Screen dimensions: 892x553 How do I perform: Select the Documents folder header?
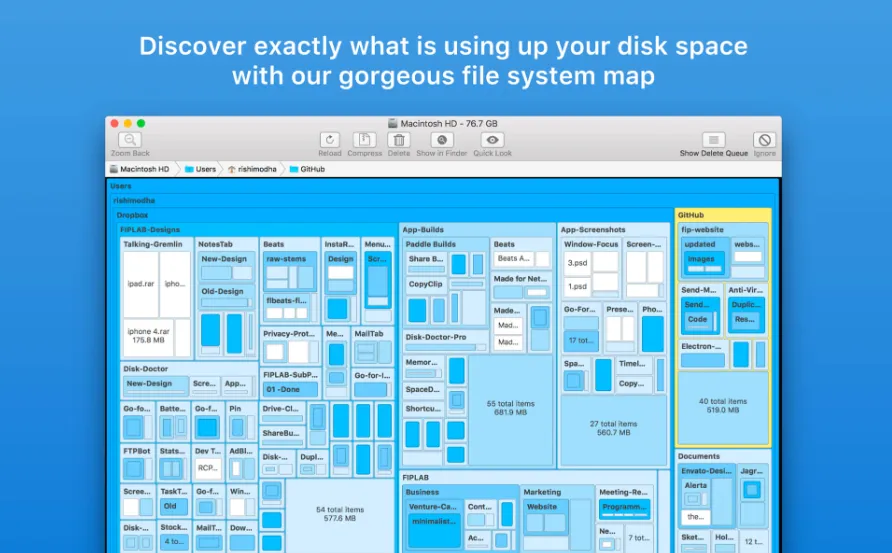point(699,456)
